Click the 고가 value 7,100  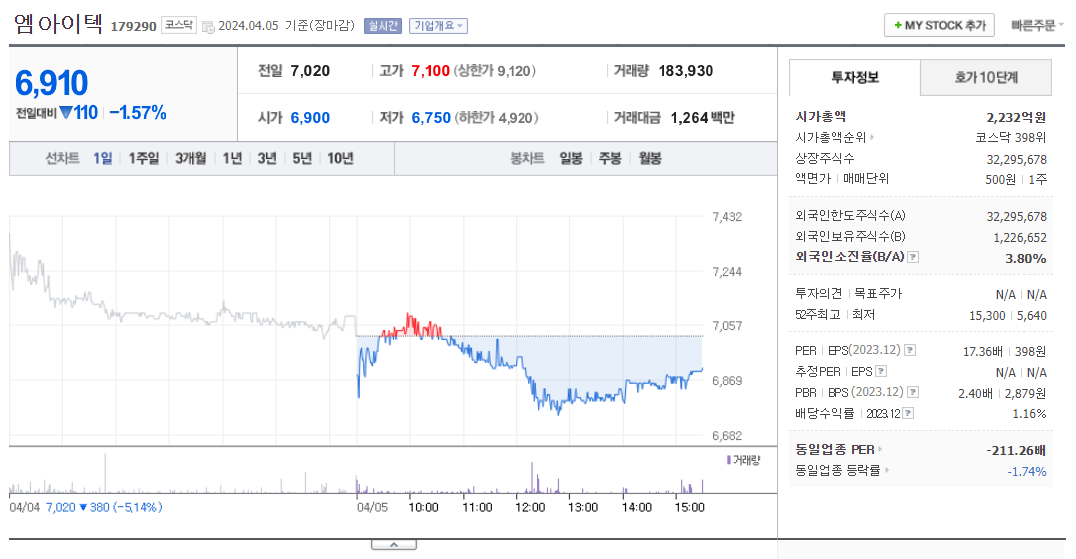point(430,71)
